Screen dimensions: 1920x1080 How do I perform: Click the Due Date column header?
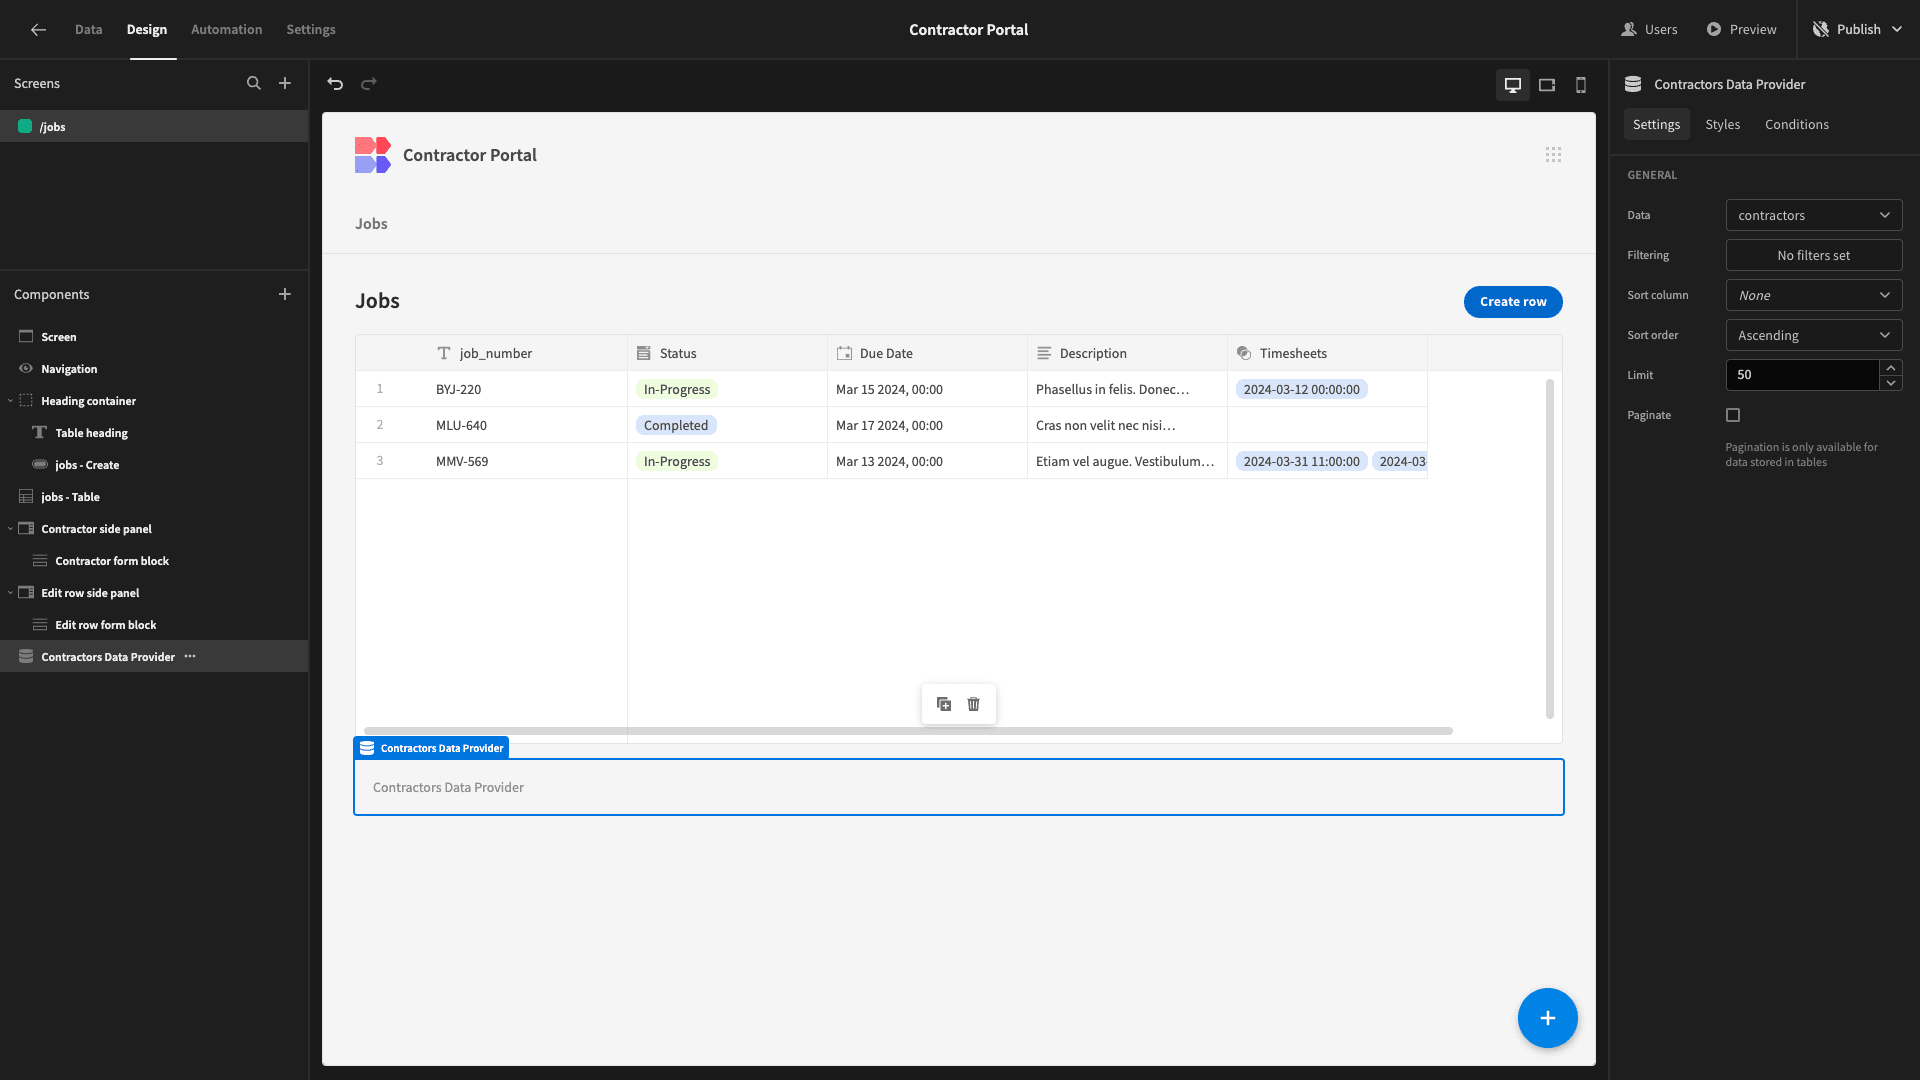pyautogui.click(x=928, y=353)
